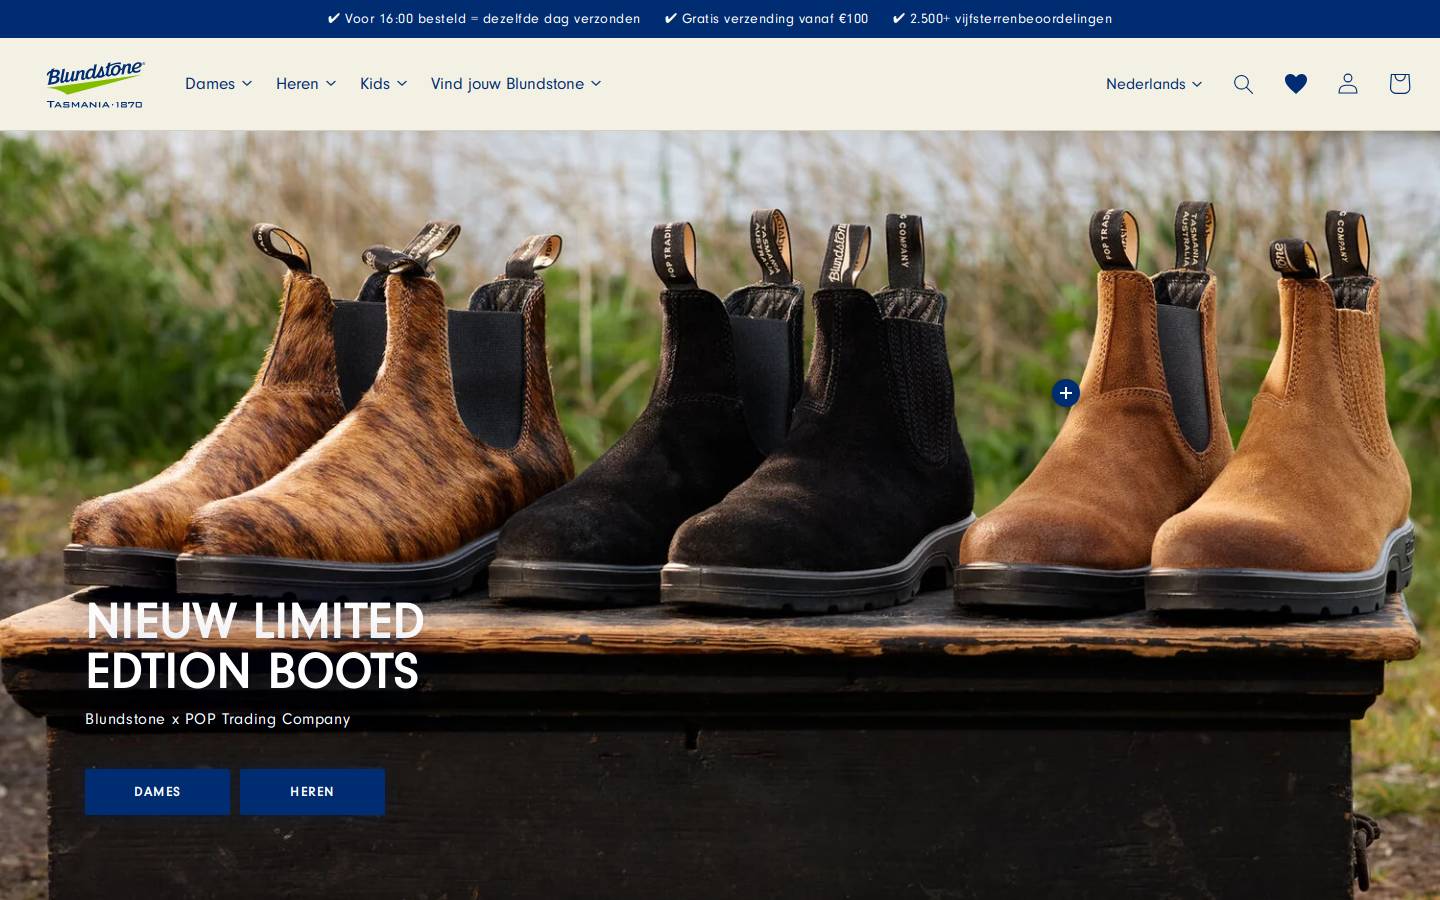Screen dimensions: 1440x900
Task: Expand the Vind jouw Blundstone menu
Action: [516, 84]
